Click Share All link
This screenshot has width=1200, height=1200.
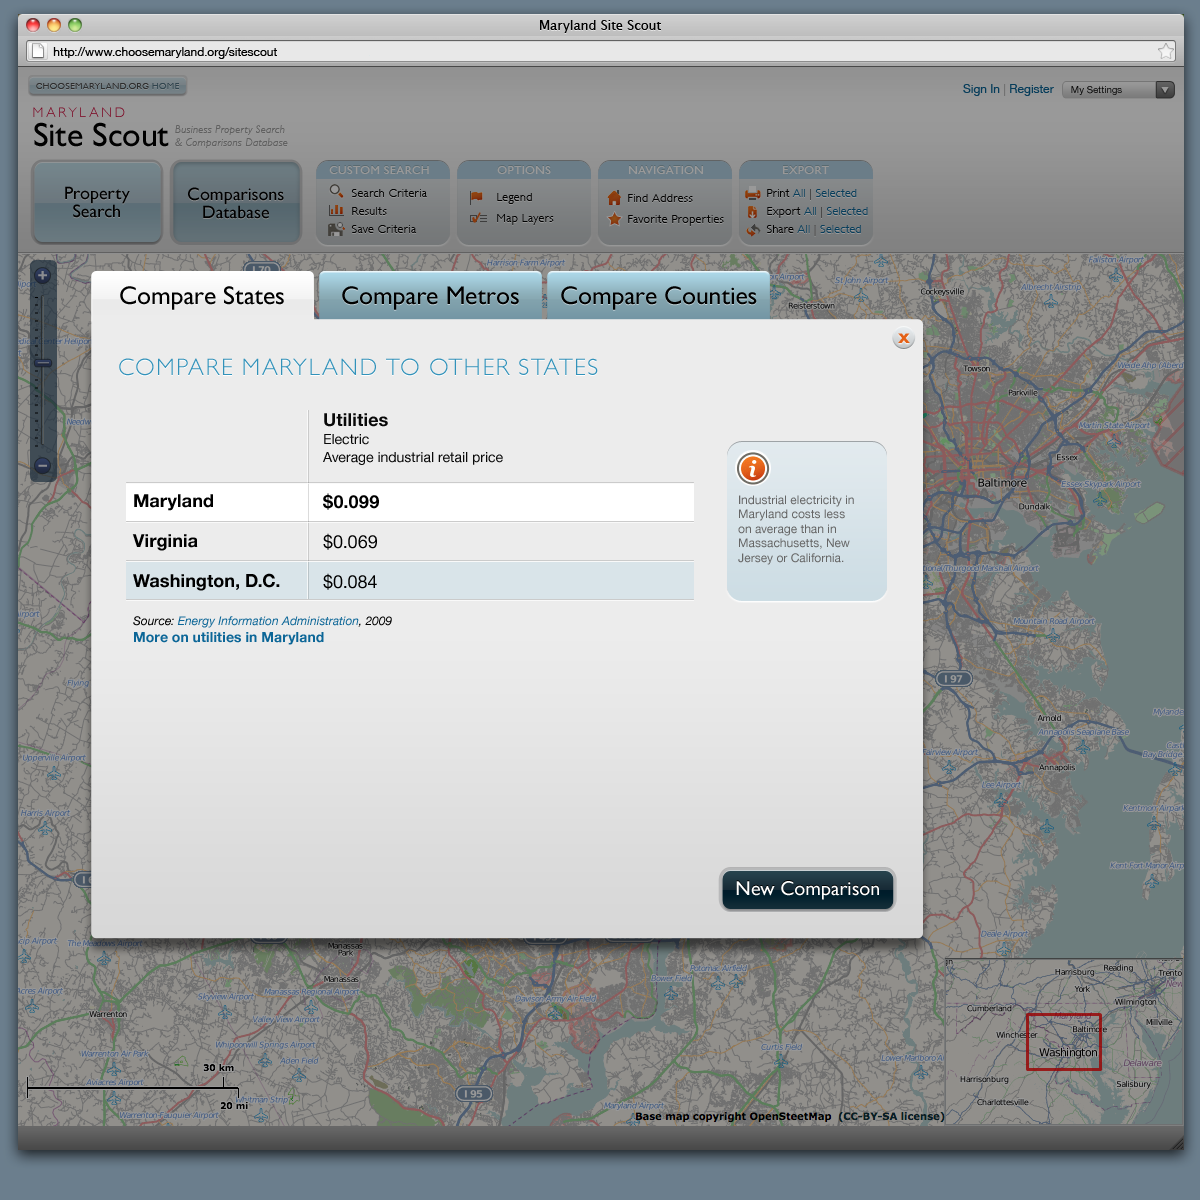804,229
